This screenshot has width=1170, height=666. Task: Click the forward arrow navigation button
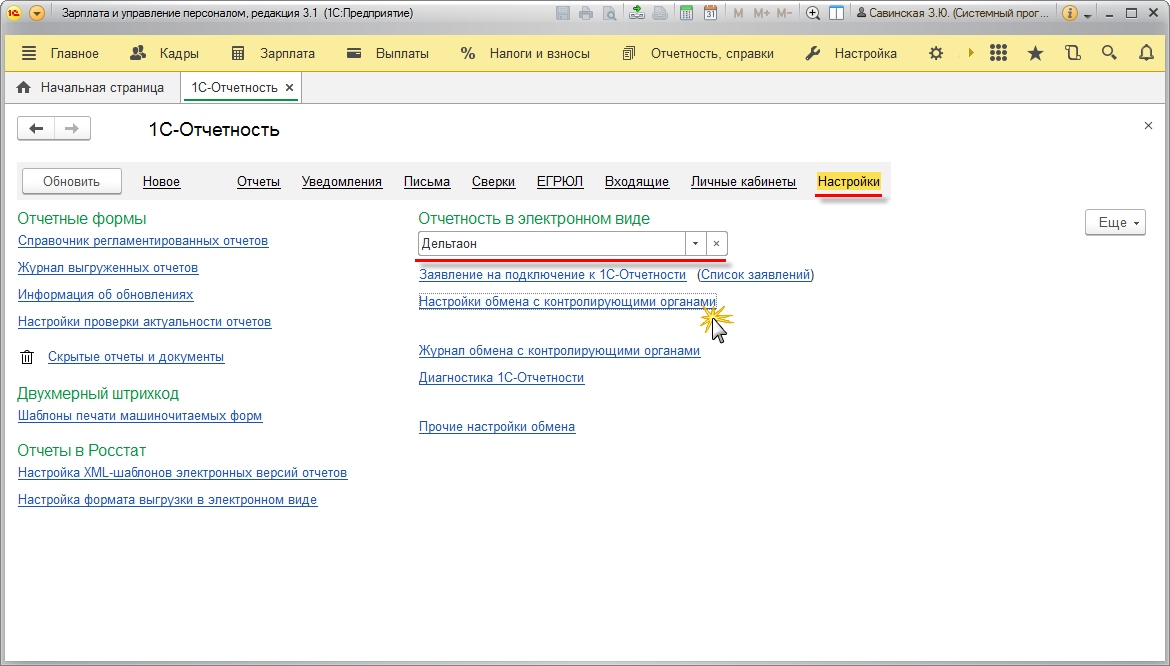pos(72,128)
